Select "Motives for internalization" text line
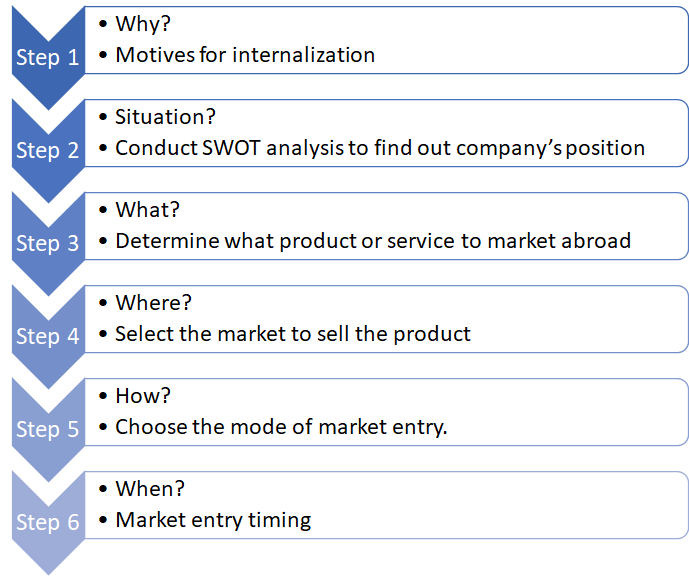 (x=245, y=55)
